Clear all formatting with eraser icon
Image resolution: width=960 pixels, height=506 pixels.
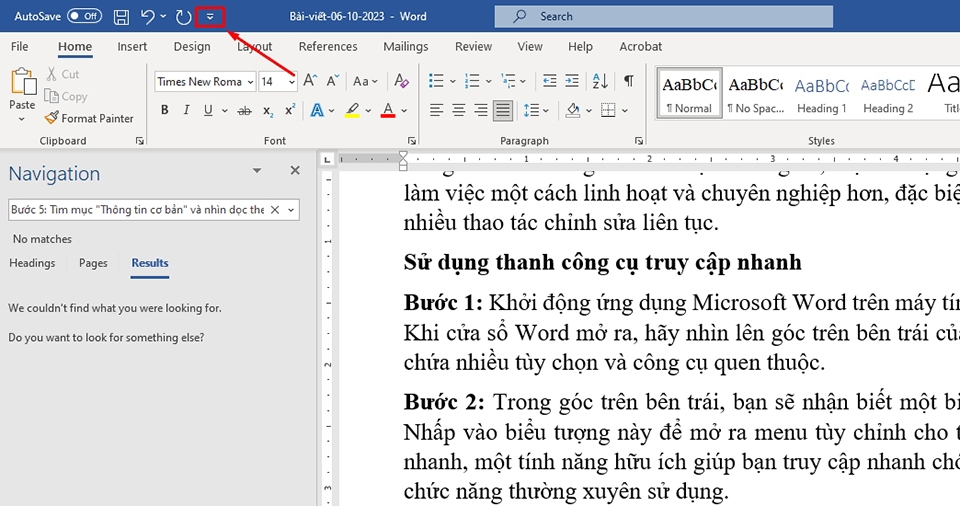pos(402,81)
